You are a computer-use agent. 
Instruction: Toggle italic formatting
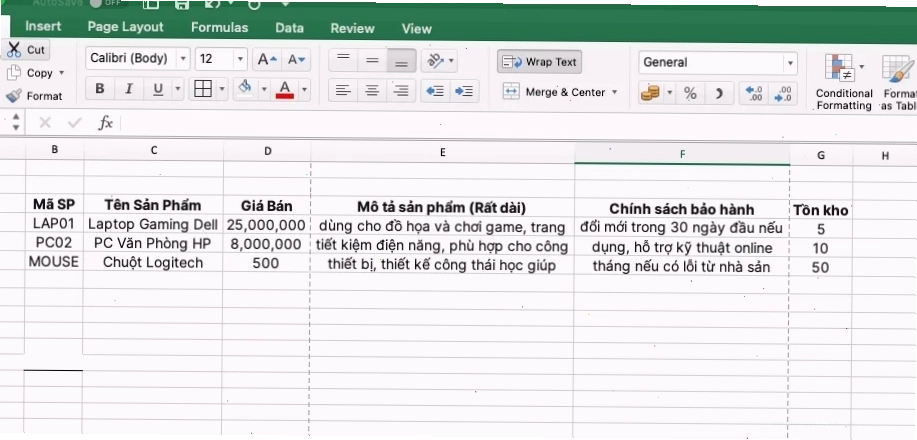coord(128,89)
